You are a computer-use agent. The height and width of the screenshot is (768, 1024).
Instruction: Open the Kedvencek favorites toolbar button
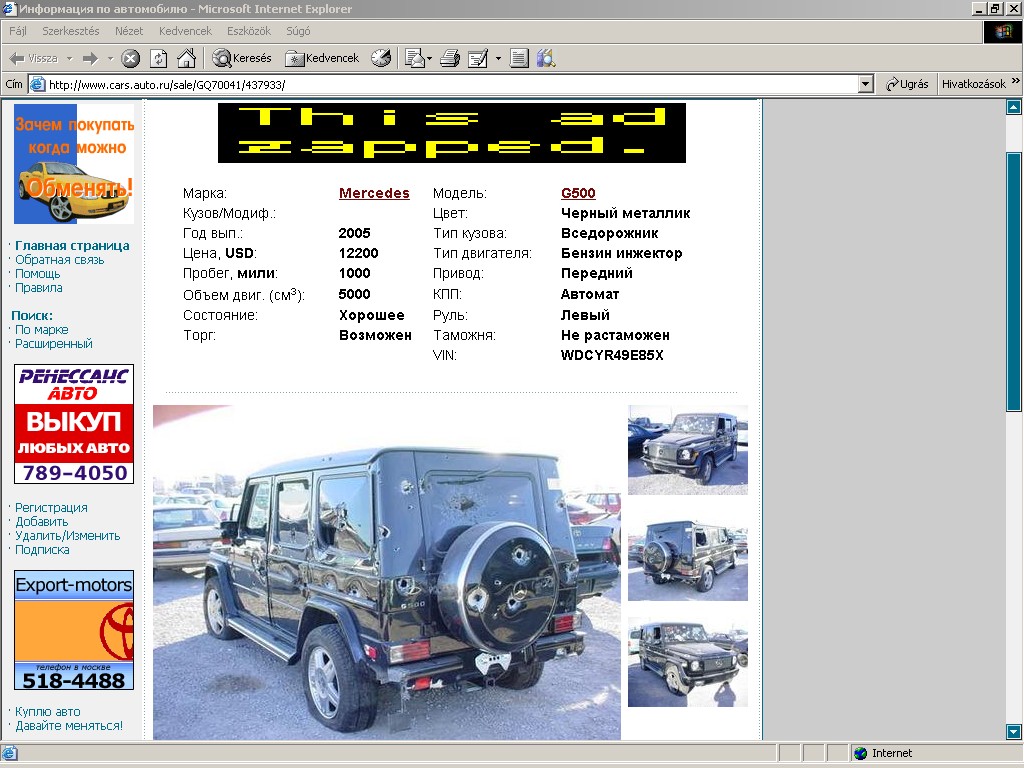click(x=322, y=59)
